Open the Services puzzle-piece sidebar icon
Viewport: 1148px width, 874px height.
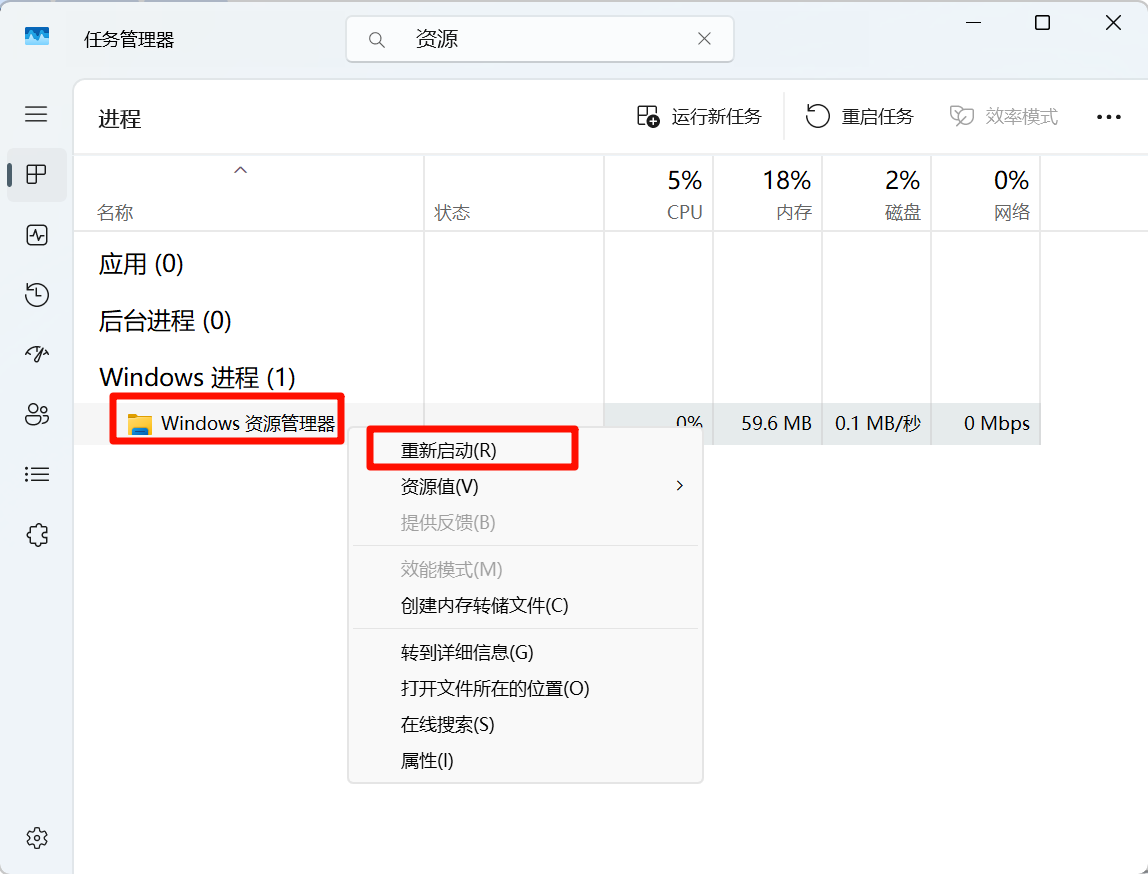37,535
